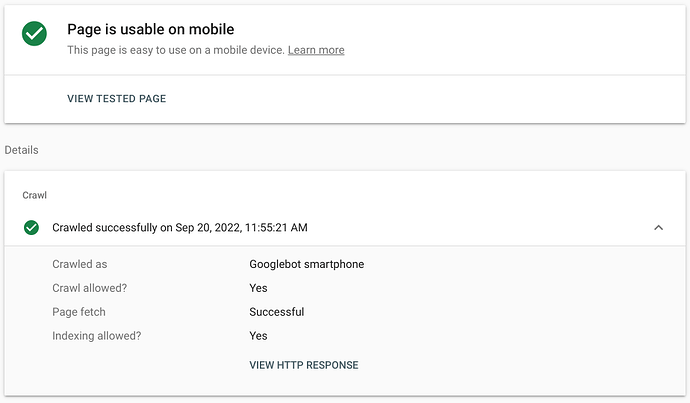
Task: Click the "Crawled successfully" status text
Action: 105,228
